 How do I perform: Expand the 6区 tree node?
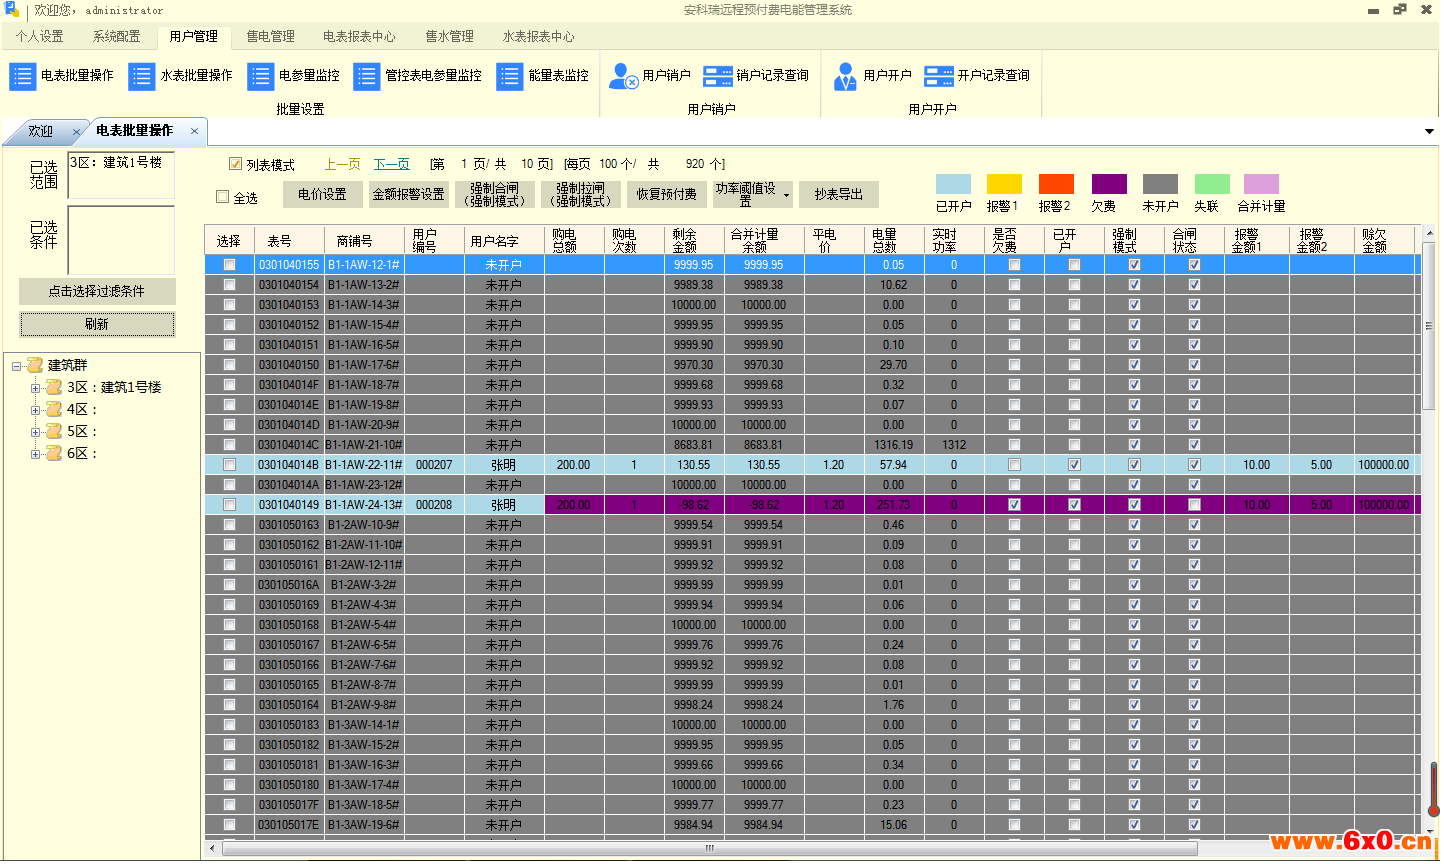pyautogui.click(x=35, y=454)
